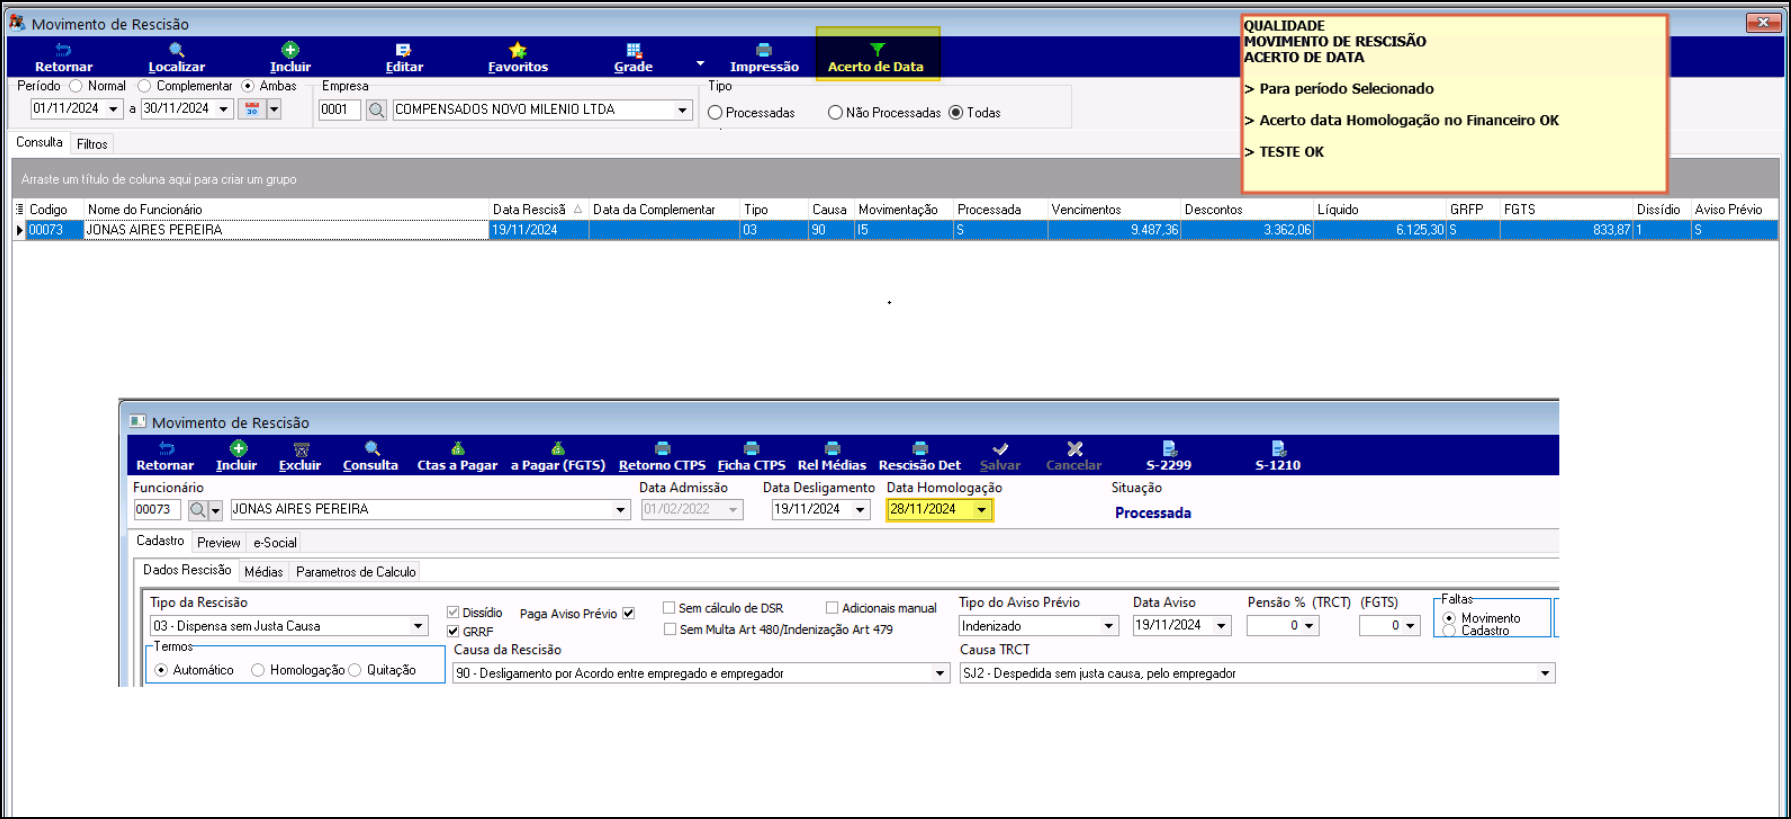
Task: Click the Cancelar X icon
Action: pyautogui.click(x=1074, y=457)
